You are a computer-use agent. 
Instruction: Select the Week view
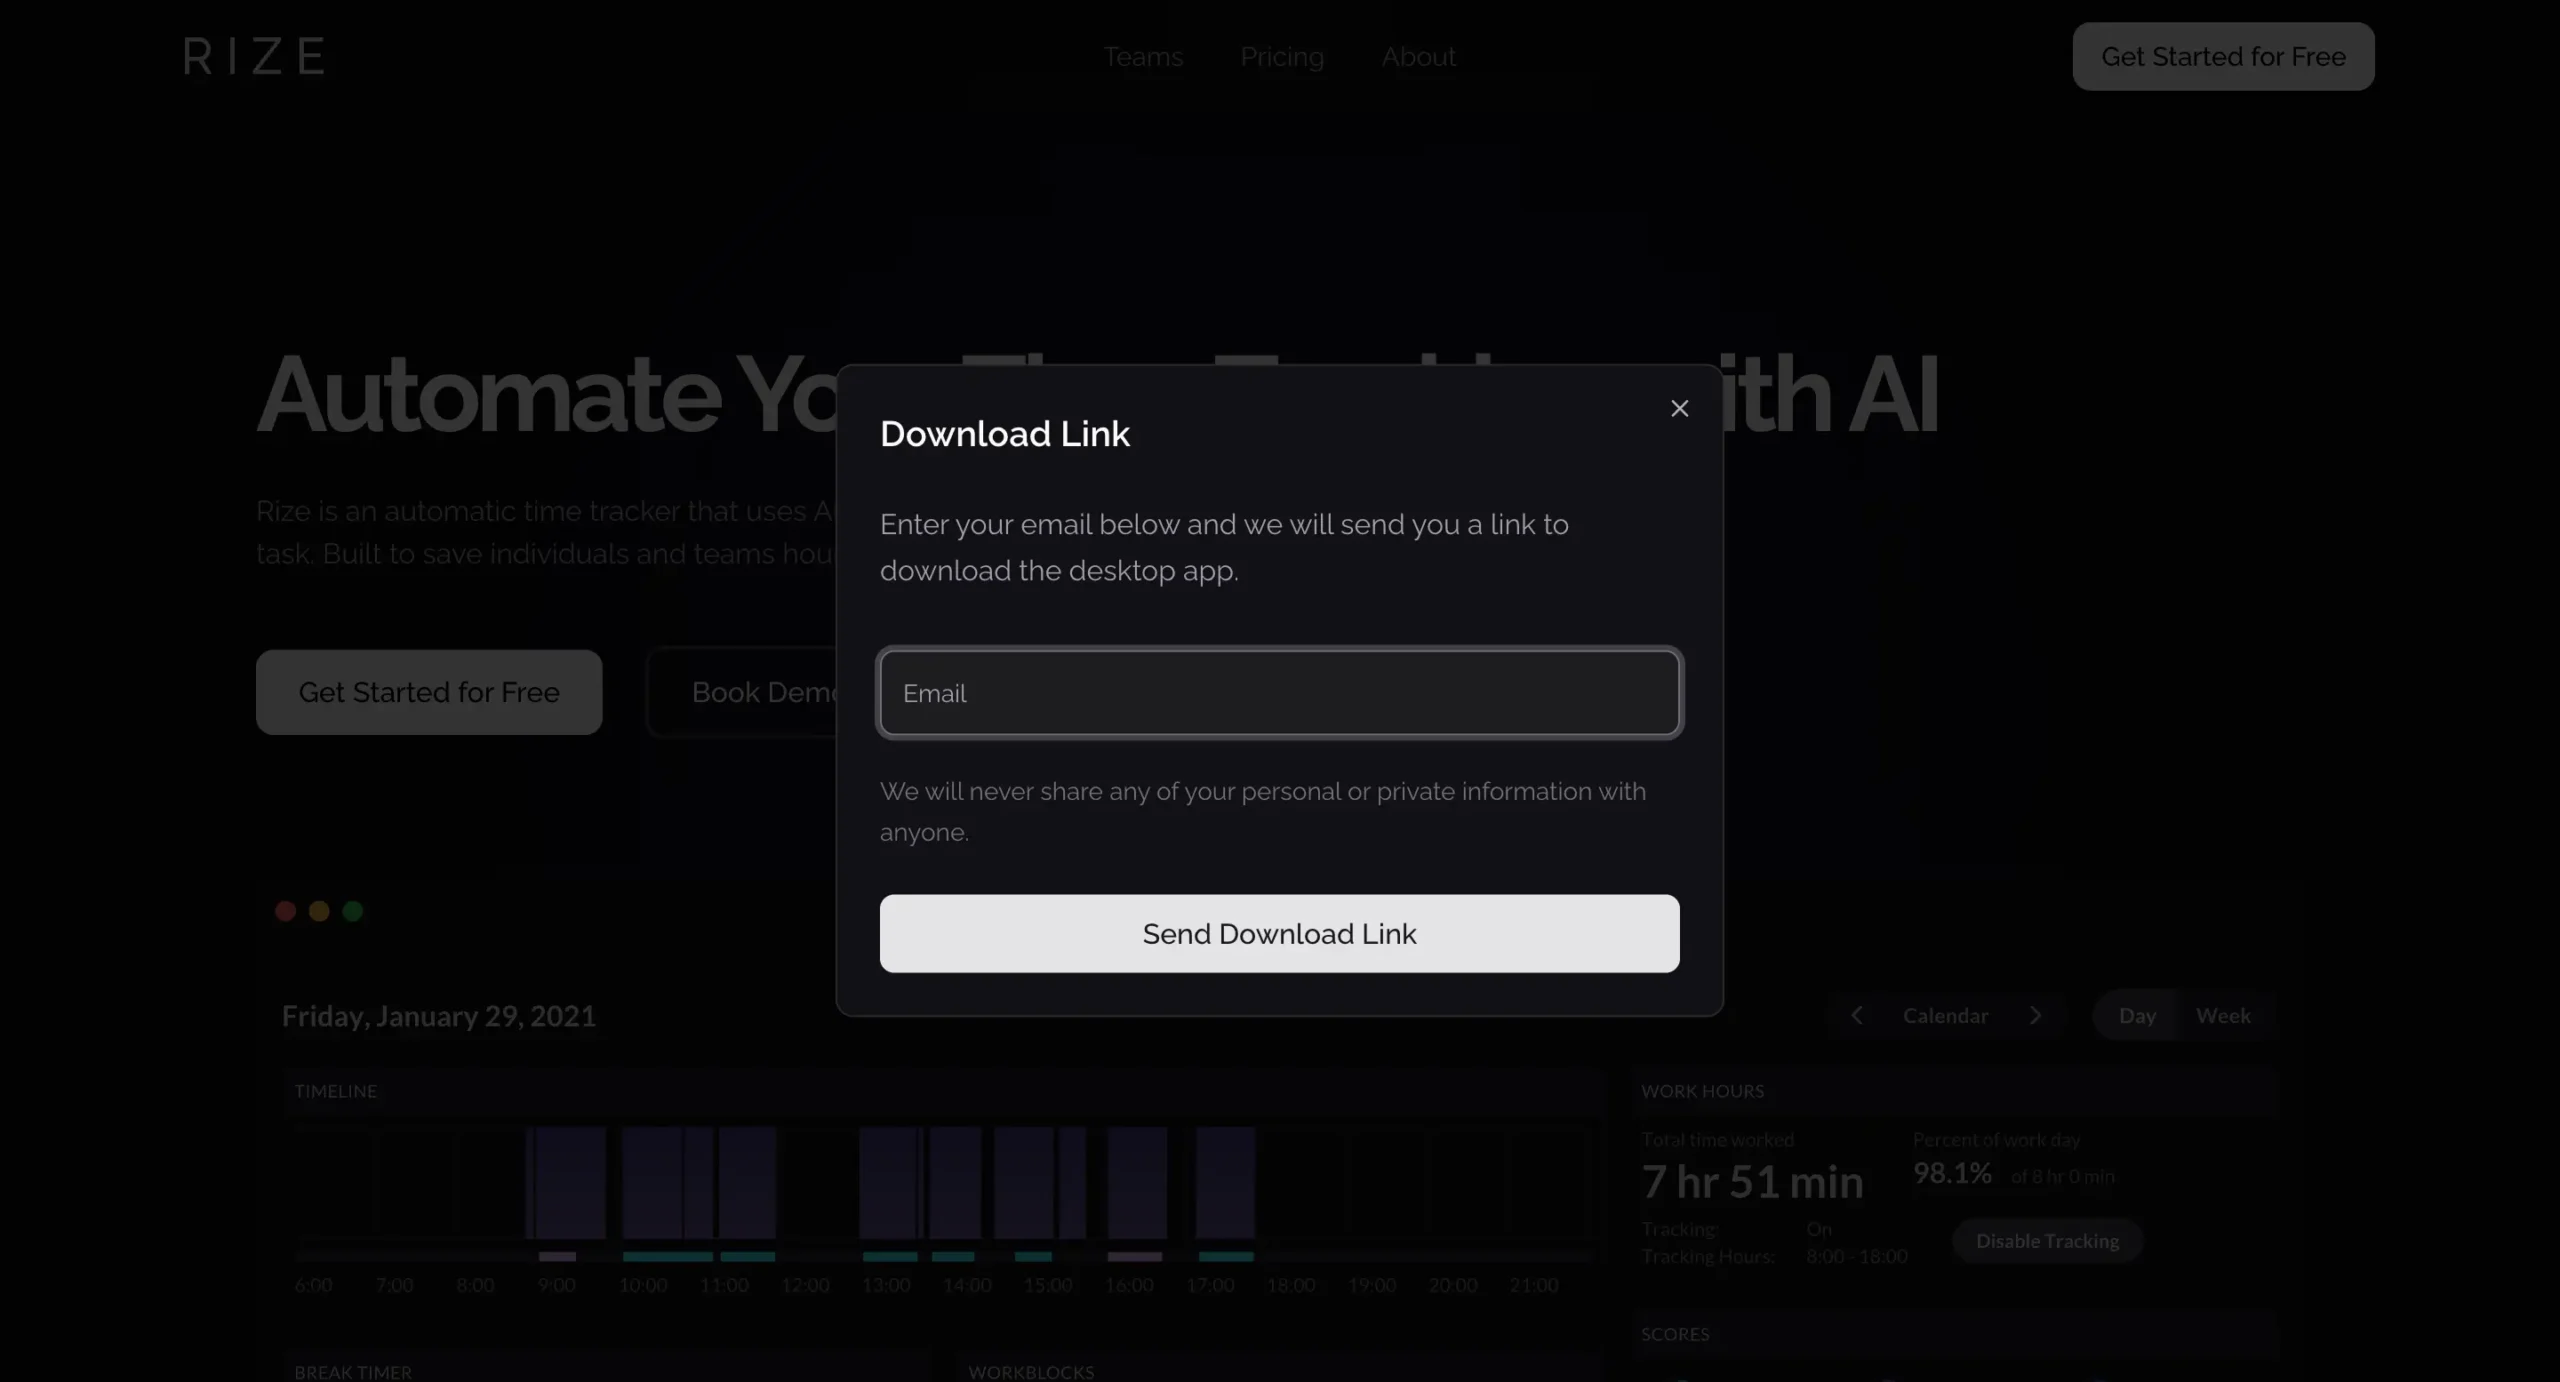[x=2224, y=1014]
